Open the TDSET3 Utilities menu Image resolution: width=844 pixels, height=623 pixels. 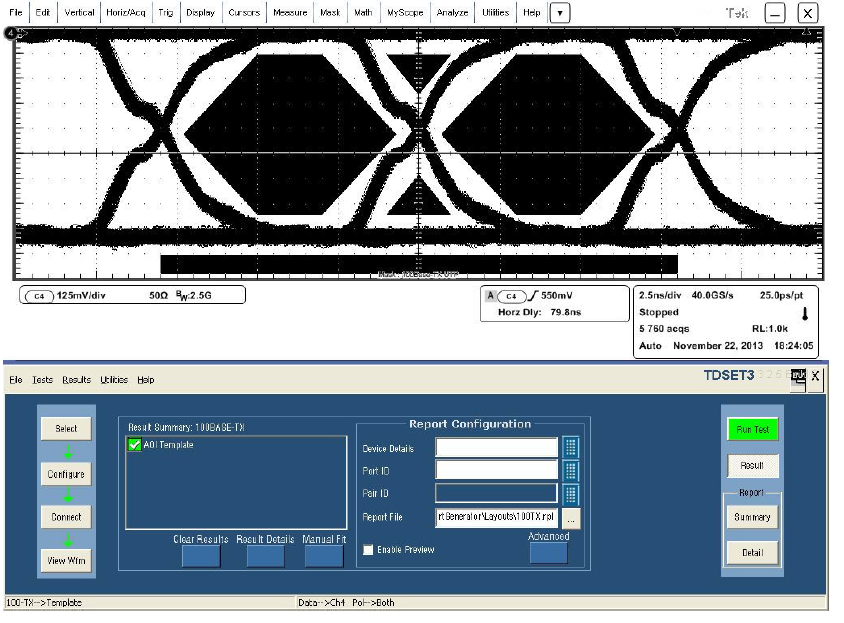pyautogui.click(x=114, y=380)
